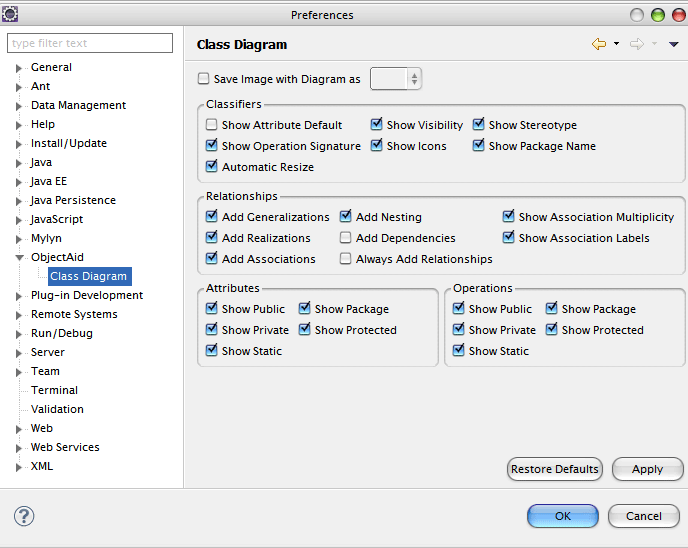
Task: Expand the Java EE tree node
Action: 19,182
